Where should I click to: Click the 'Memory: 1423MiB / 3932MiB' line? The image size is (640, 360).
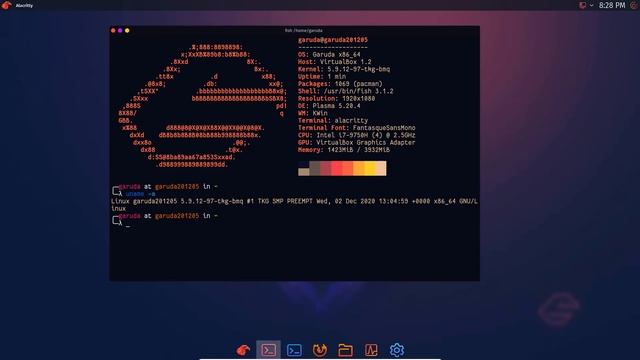point(344,150)
